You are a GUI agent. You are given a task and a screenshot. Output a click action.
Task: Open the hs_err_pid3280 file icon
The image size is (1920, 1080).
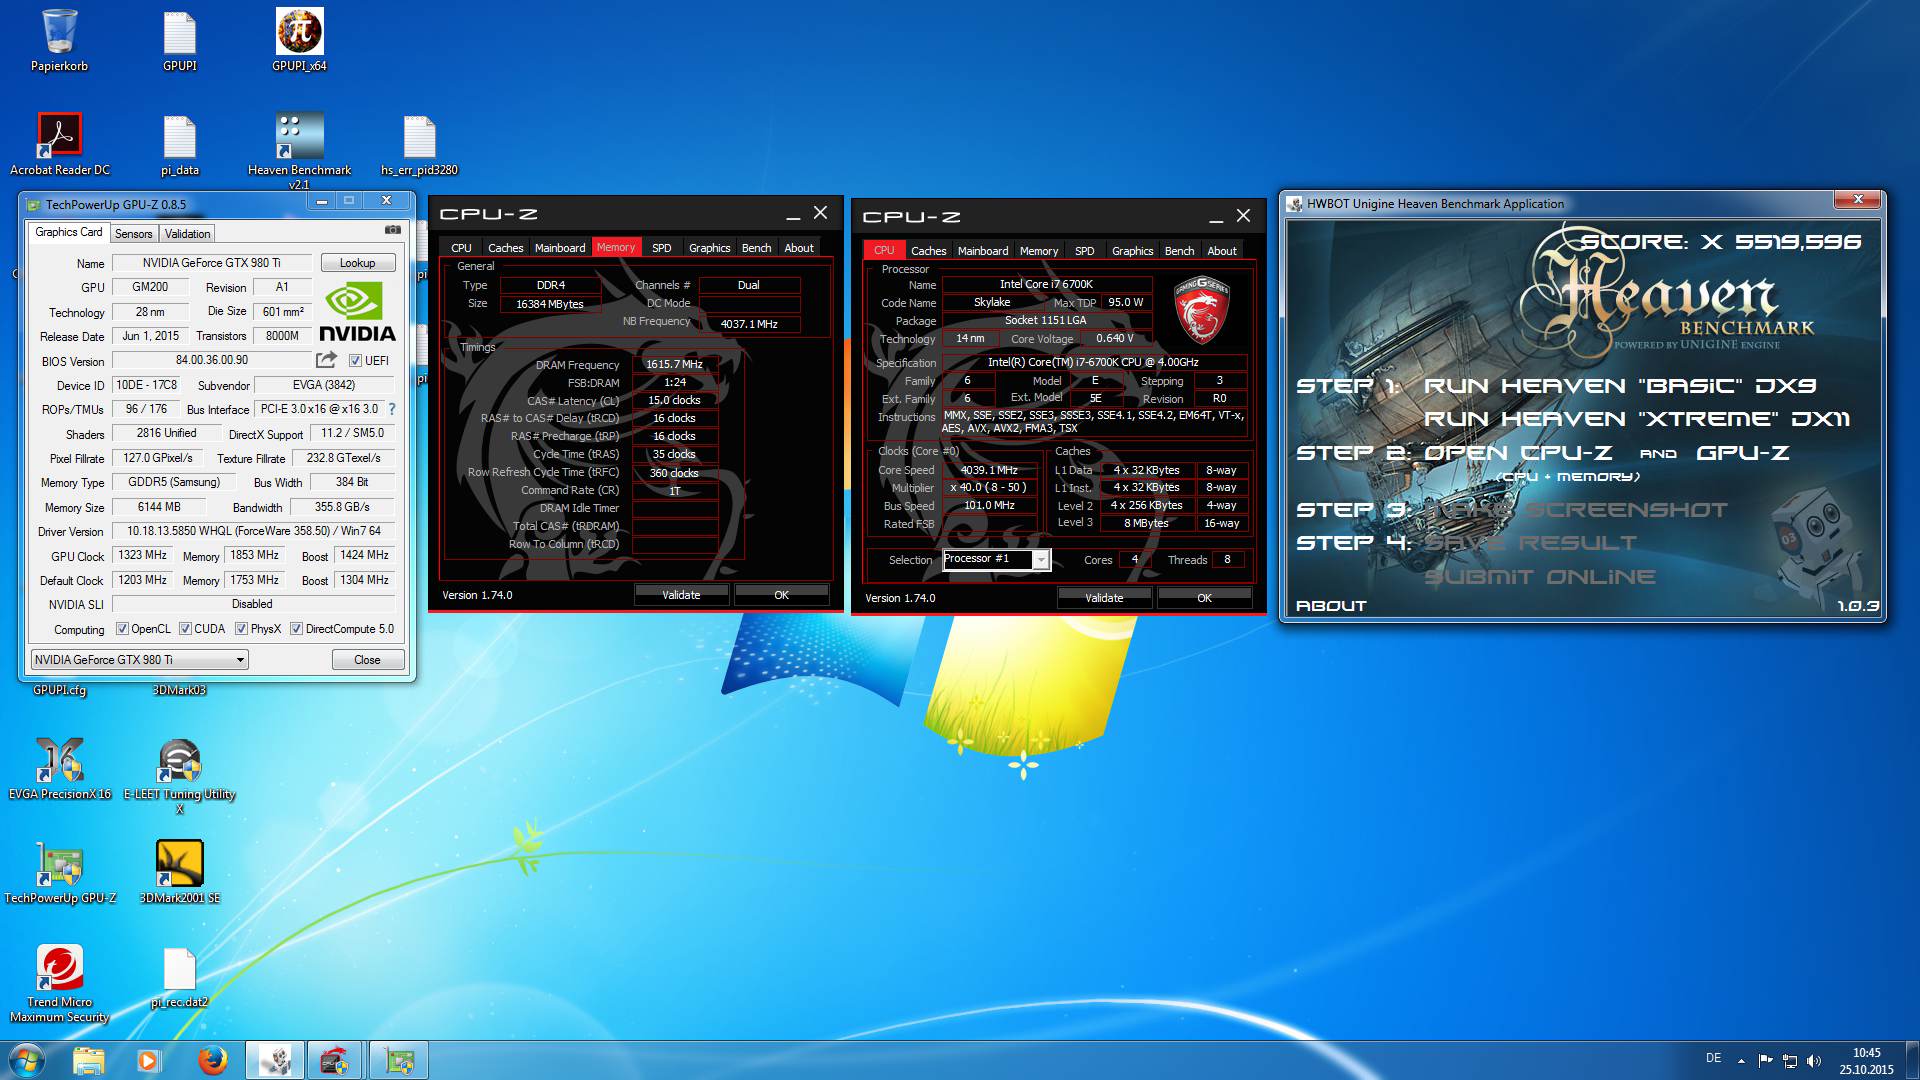coord(419,144)
